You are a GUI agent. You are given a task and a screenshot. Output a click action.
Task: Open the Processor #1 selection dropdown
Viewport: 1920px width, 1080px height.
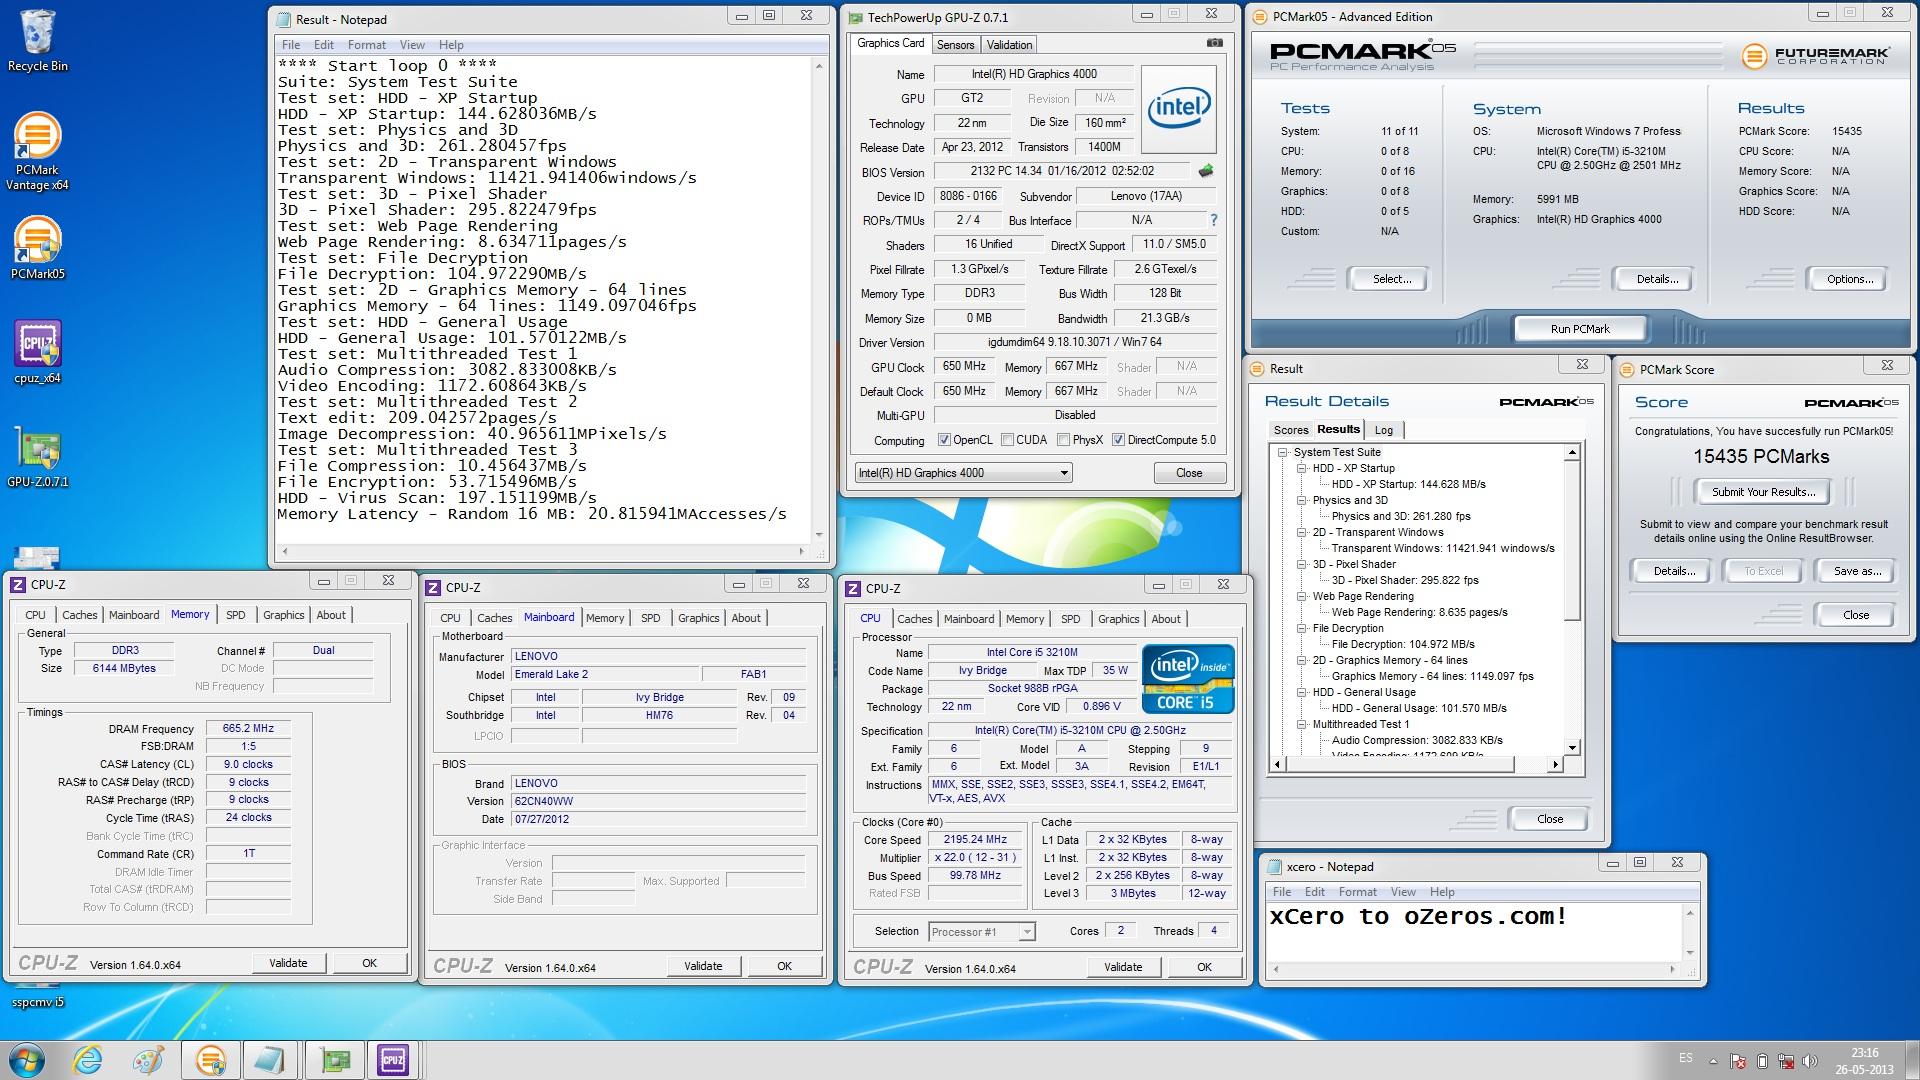click(982, 932)
